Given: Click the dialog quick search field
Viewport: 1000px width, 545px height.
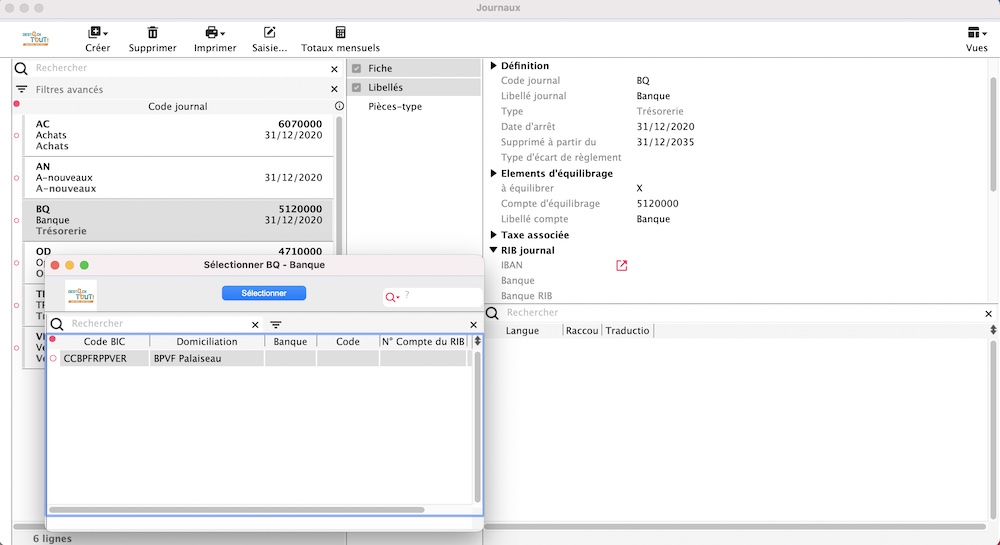Looking at the screenshot, I should [x=441, y=296].
